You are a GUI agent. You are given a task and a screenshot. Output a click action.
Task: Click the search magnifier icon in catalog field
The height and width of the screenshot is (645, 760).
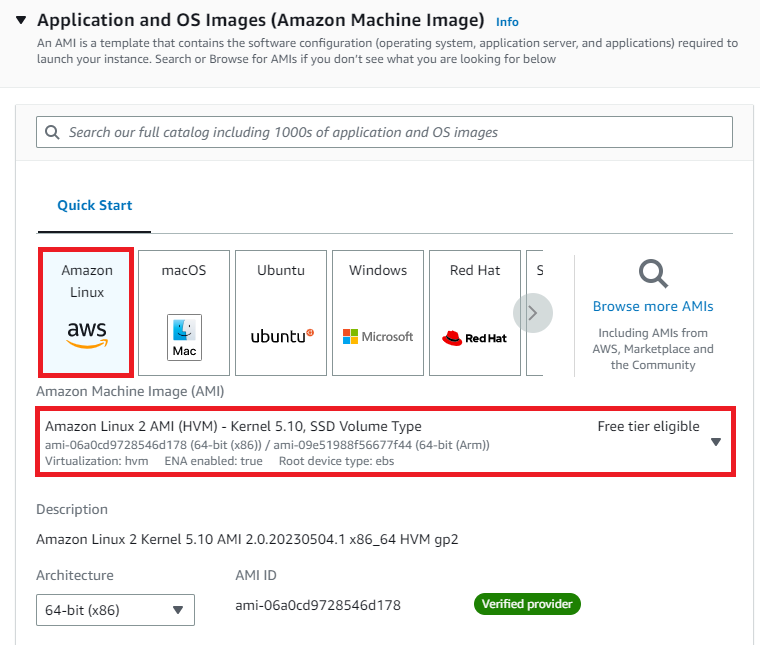coord(52,132)
